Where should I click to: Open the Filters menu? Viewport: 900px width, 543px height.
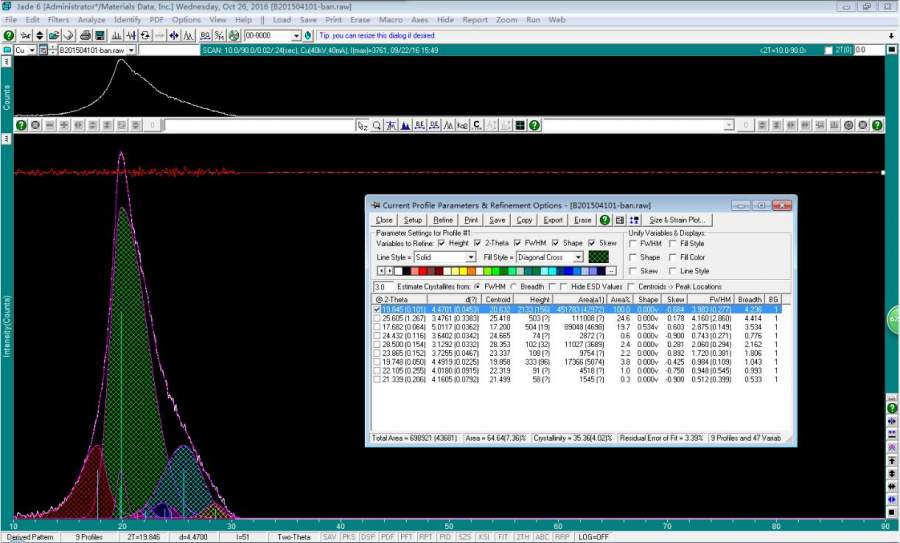(58, 20)
